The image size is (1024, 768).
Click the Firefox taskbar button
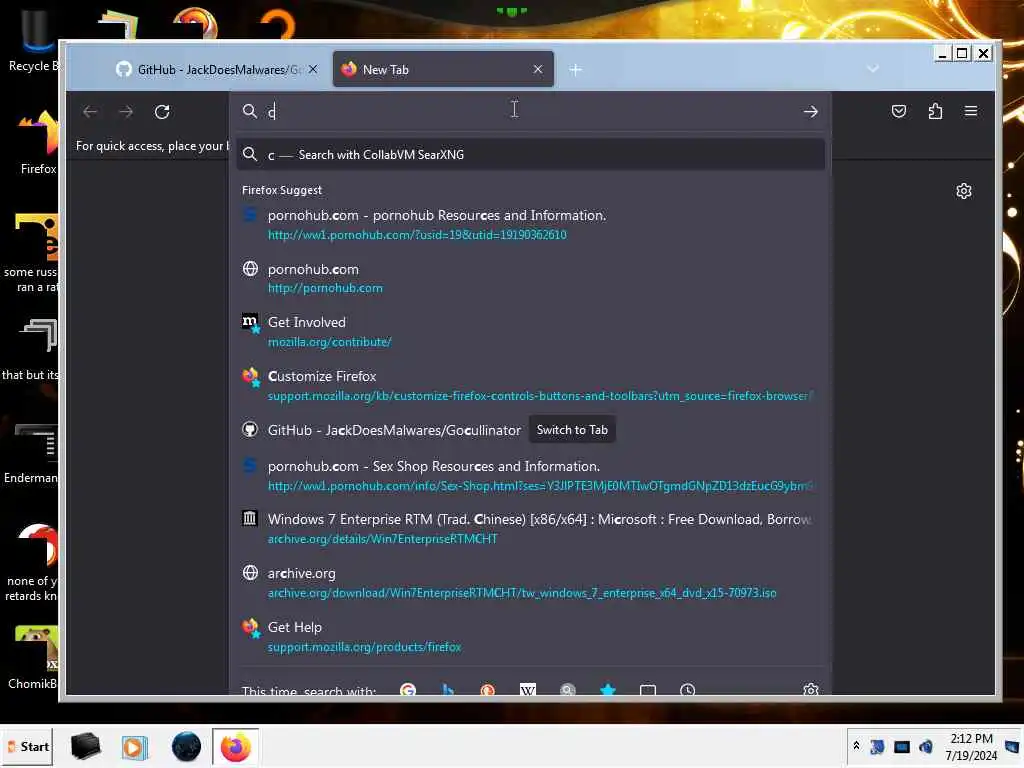pos(236,747)
